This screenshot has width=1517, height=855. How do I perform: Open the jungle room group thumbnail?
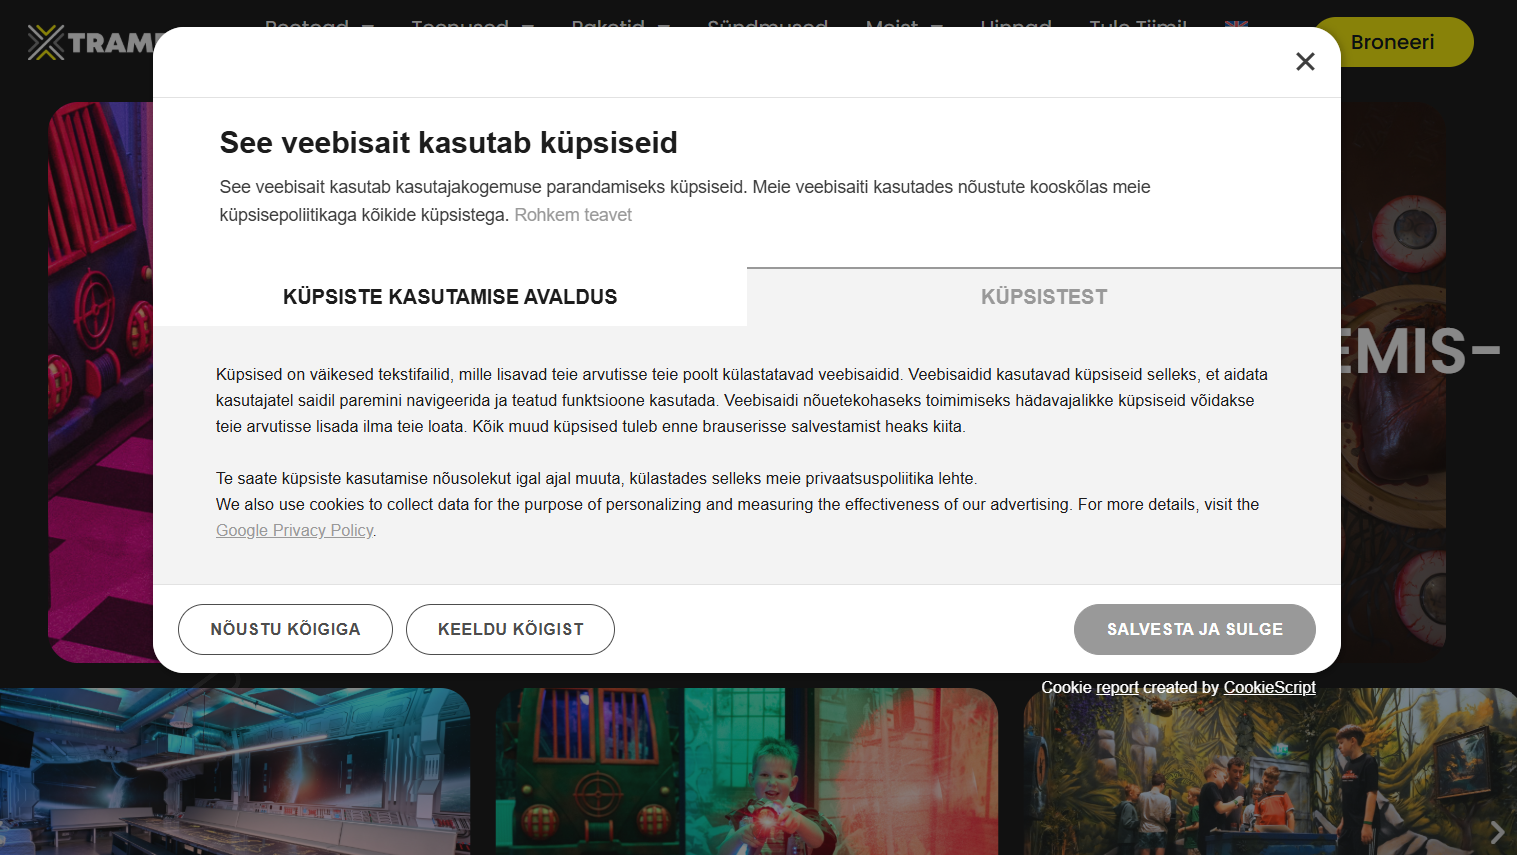click(x=1270, y=771)
